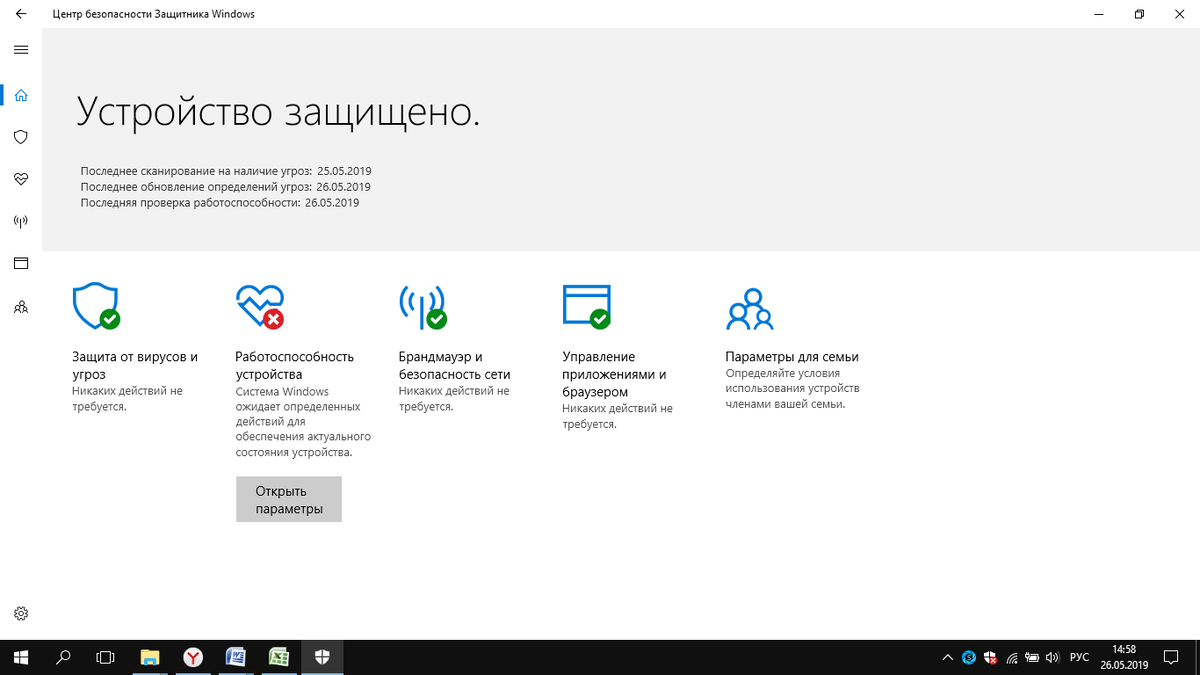Click Windows Defender taskbar shield icon

click(322, 657)
